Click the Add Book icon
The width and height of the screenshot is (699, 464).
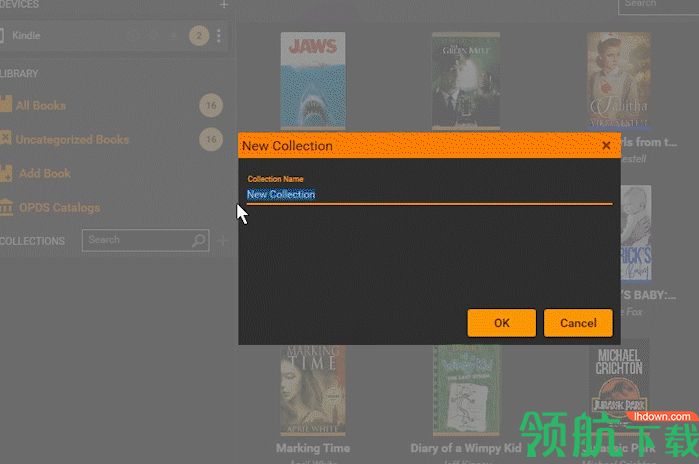click(x=6, y=173)
